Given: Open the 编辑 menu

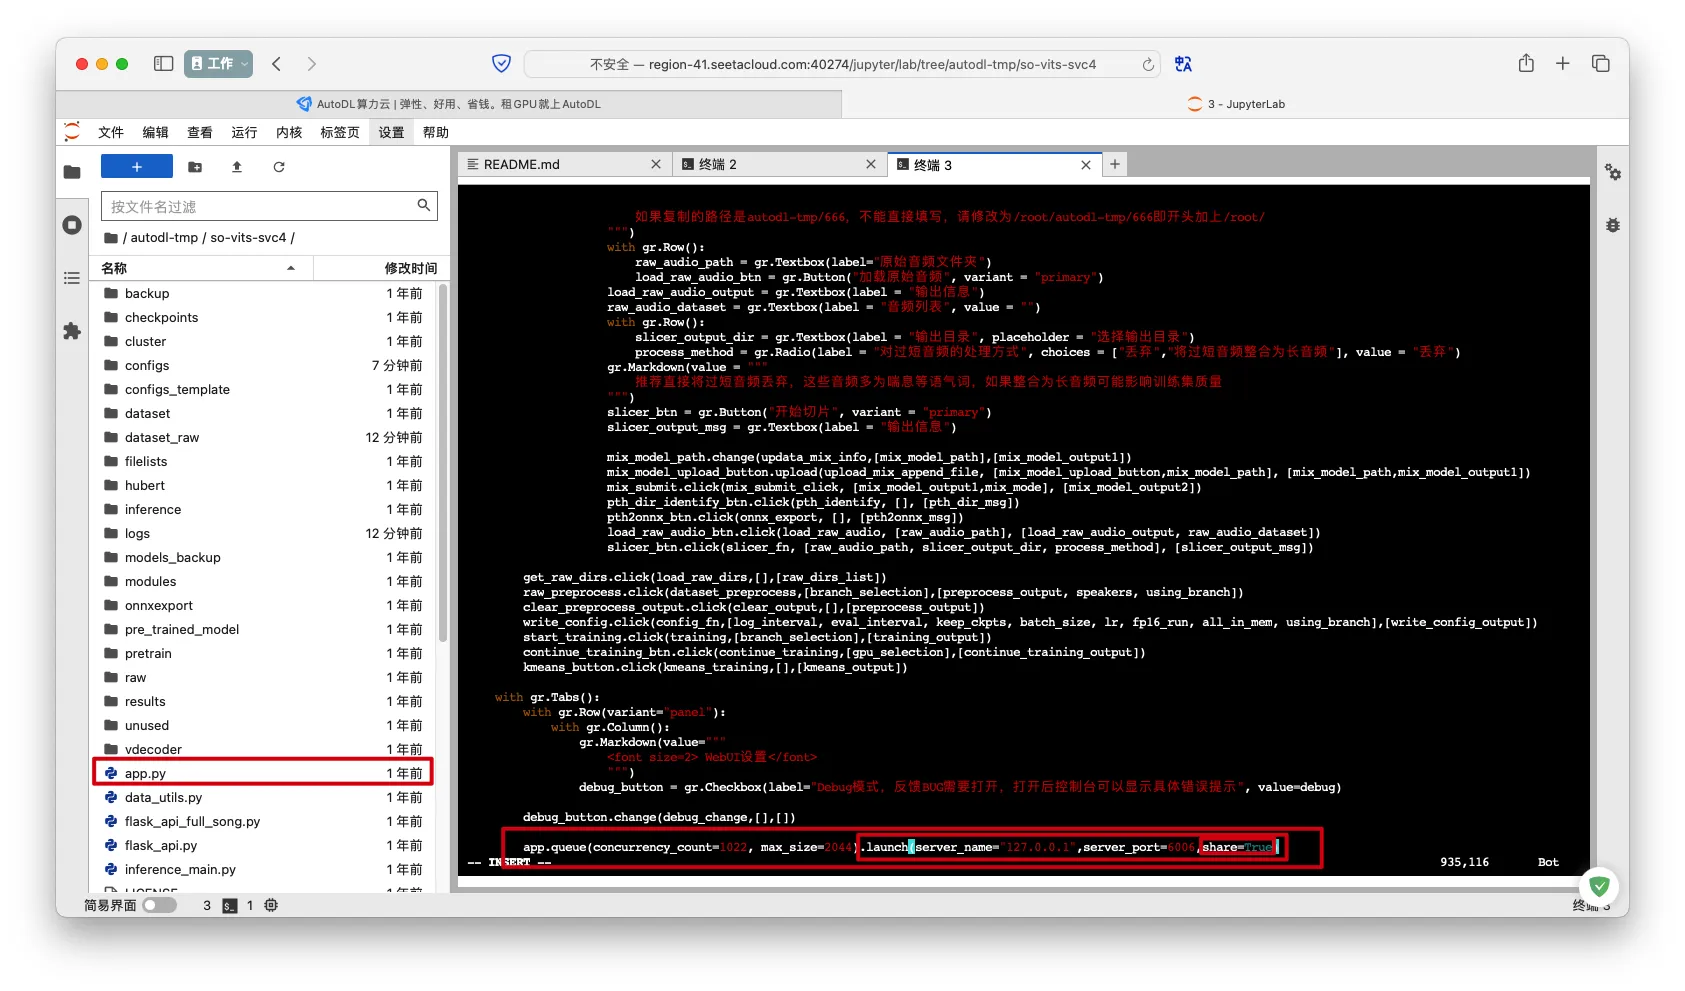Looking at the screenshot, I should point(155,132).
